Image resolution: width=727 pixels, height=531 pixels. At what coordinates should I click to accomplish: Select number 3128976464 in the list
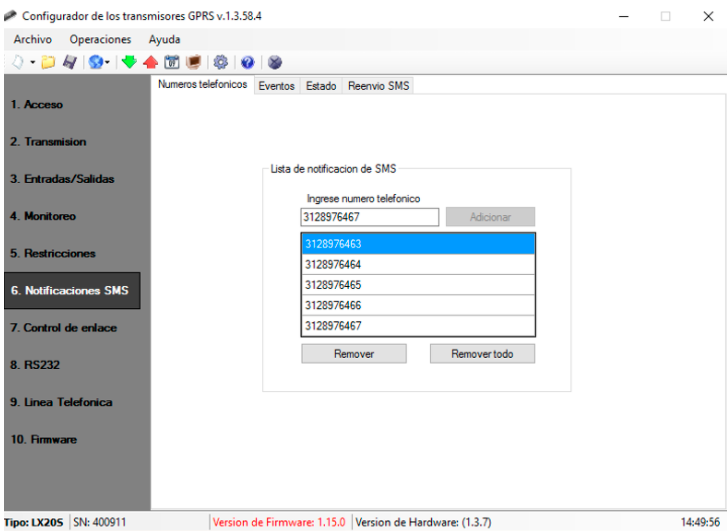pyautogui.click(x=418, y=264)
